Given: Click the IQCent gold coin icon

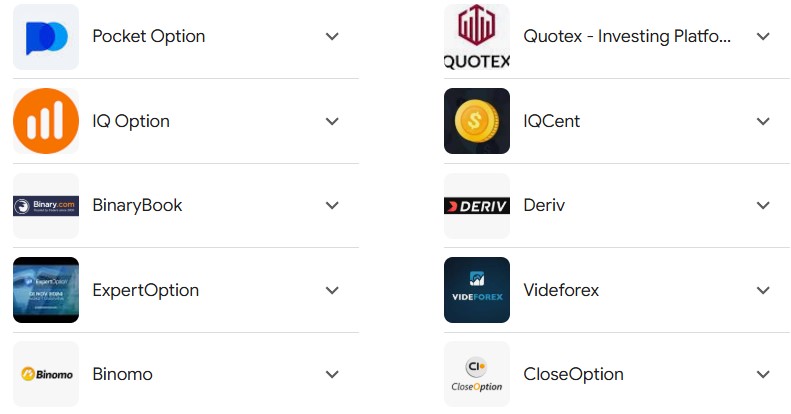Looking at the screenshot, I should point(477,121).
